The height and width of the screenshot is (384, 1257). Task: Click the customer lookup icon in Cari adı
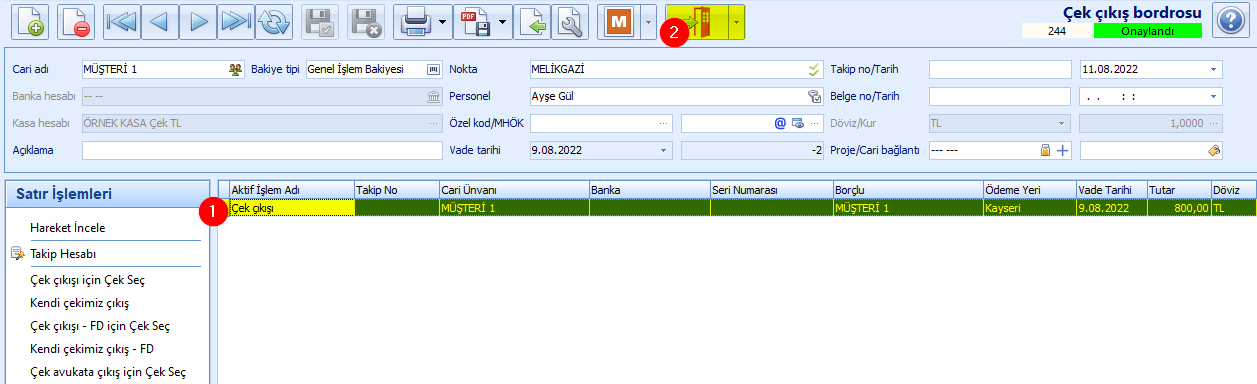tap(235, 69)
